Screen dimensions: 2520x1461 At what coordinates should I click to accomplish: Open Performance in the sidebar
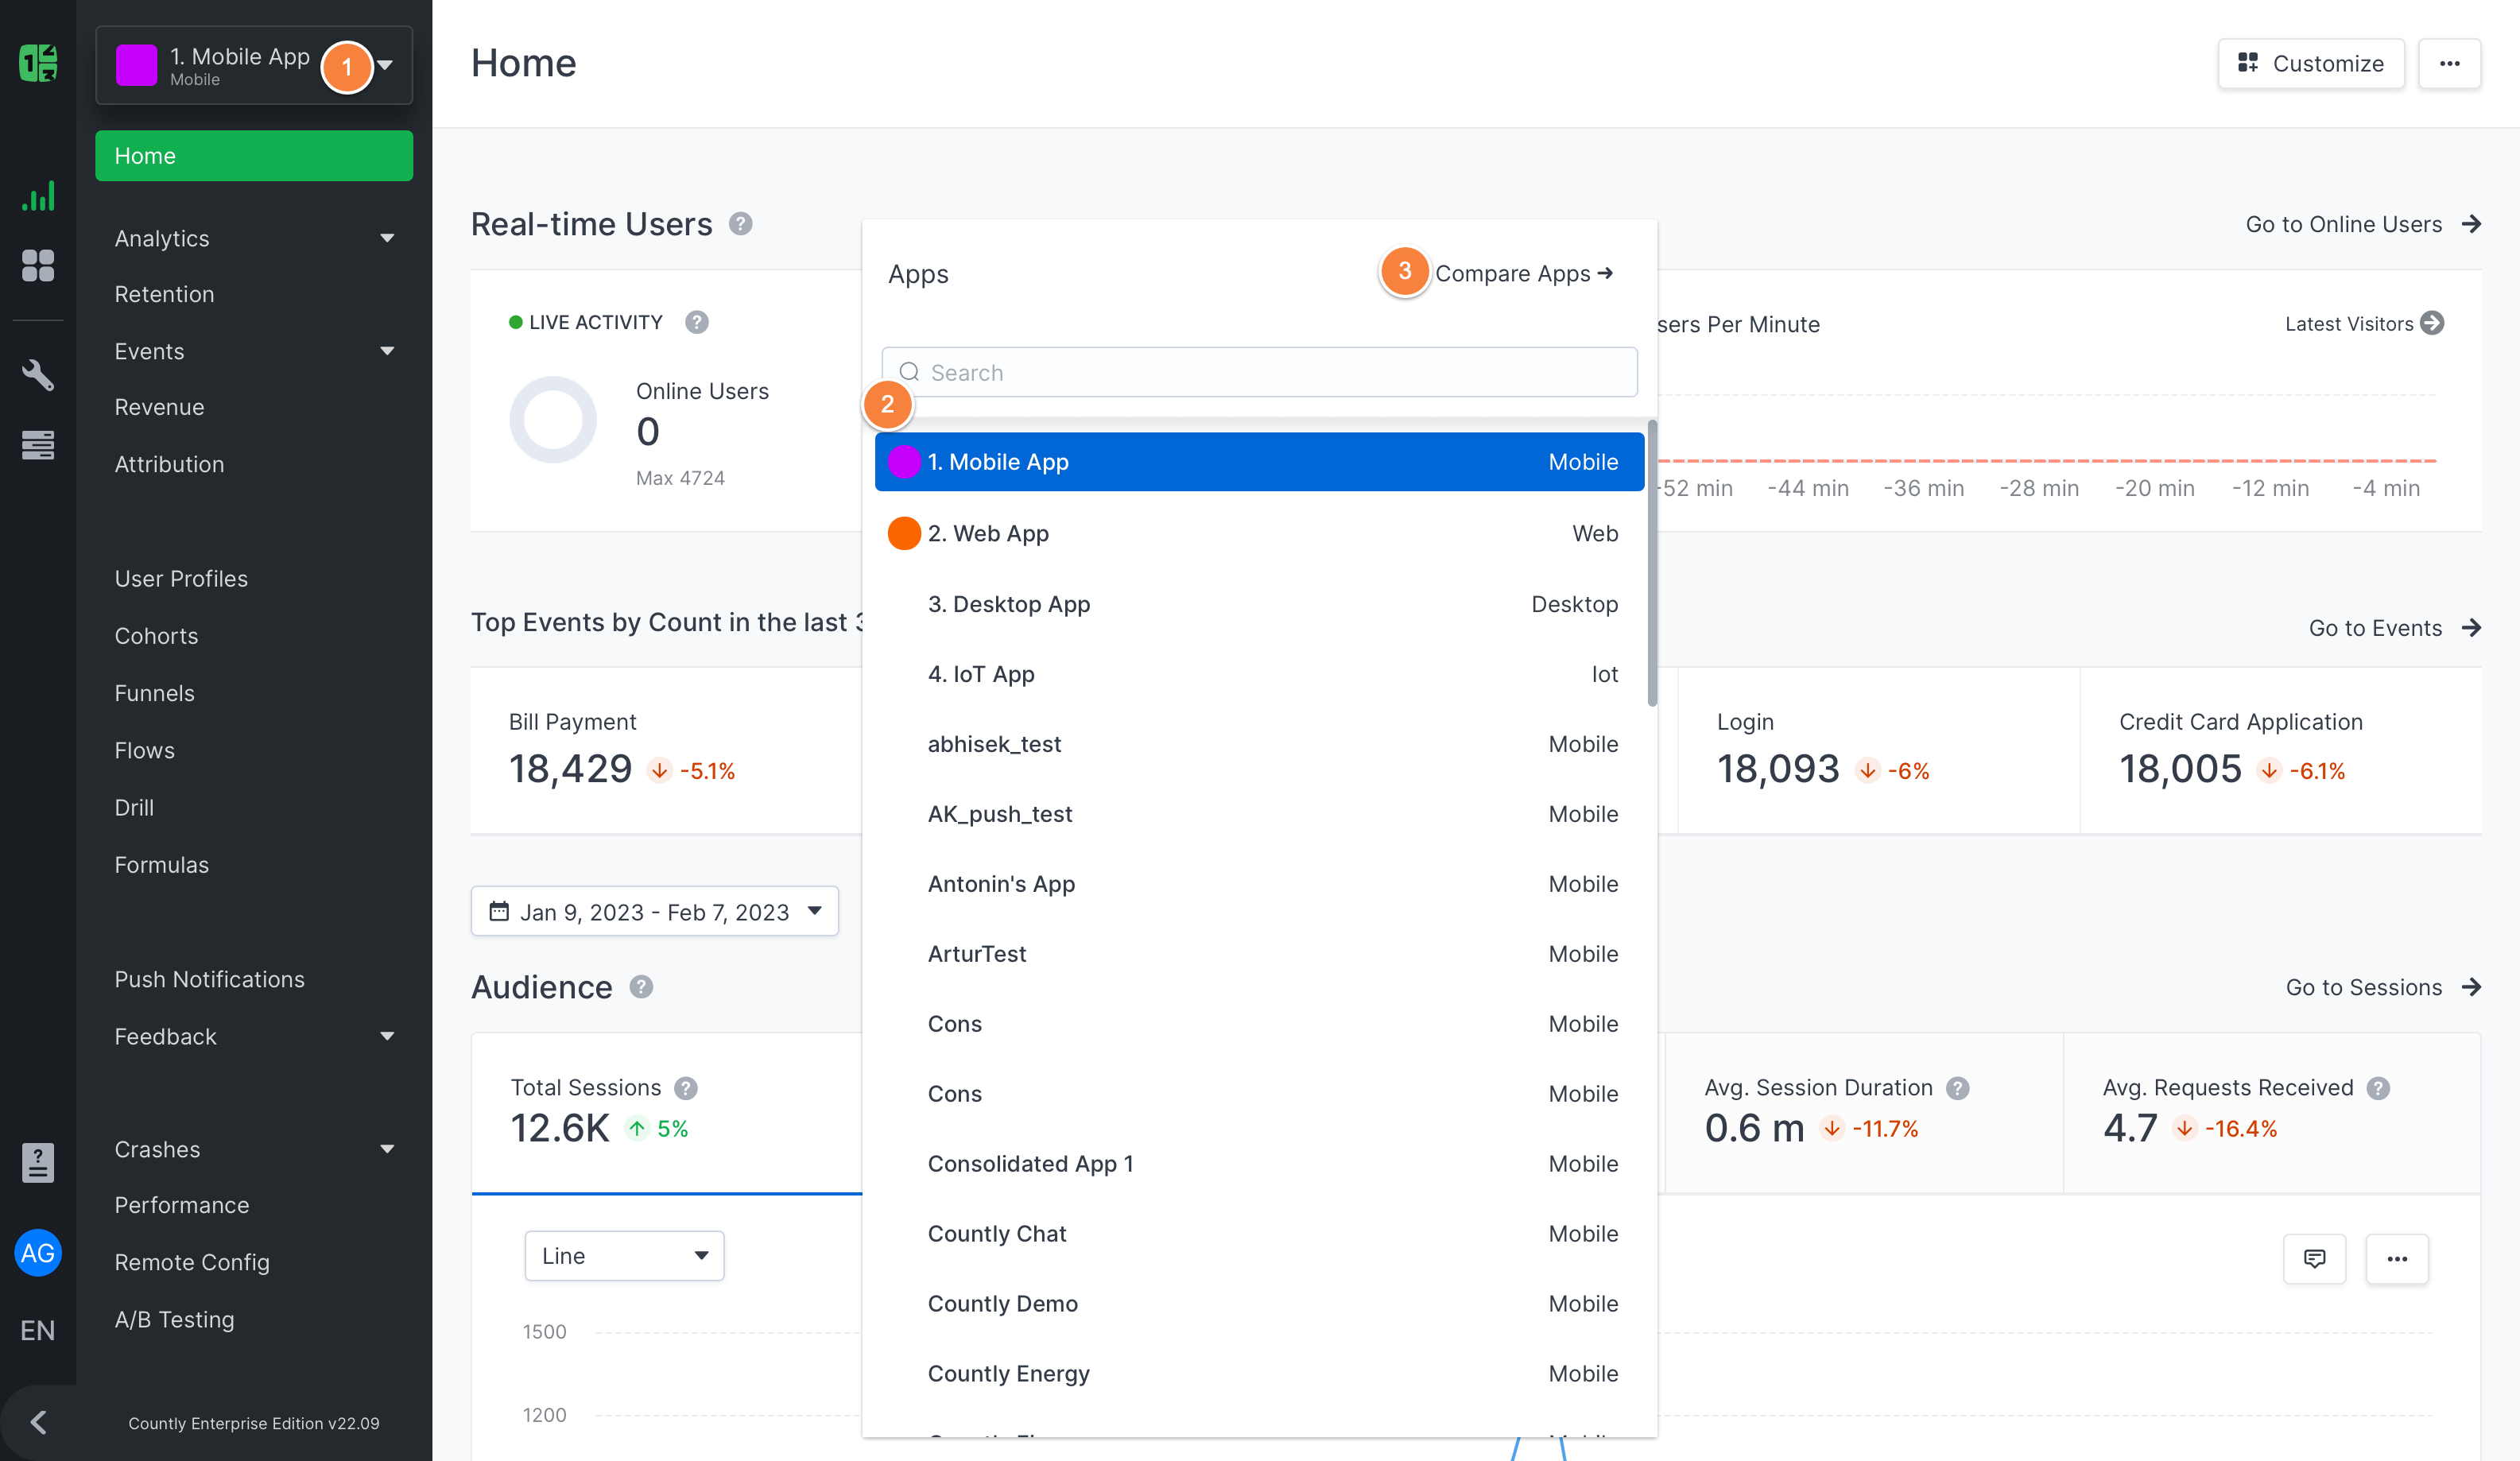pyautogui.click(x=182, y=1205)
